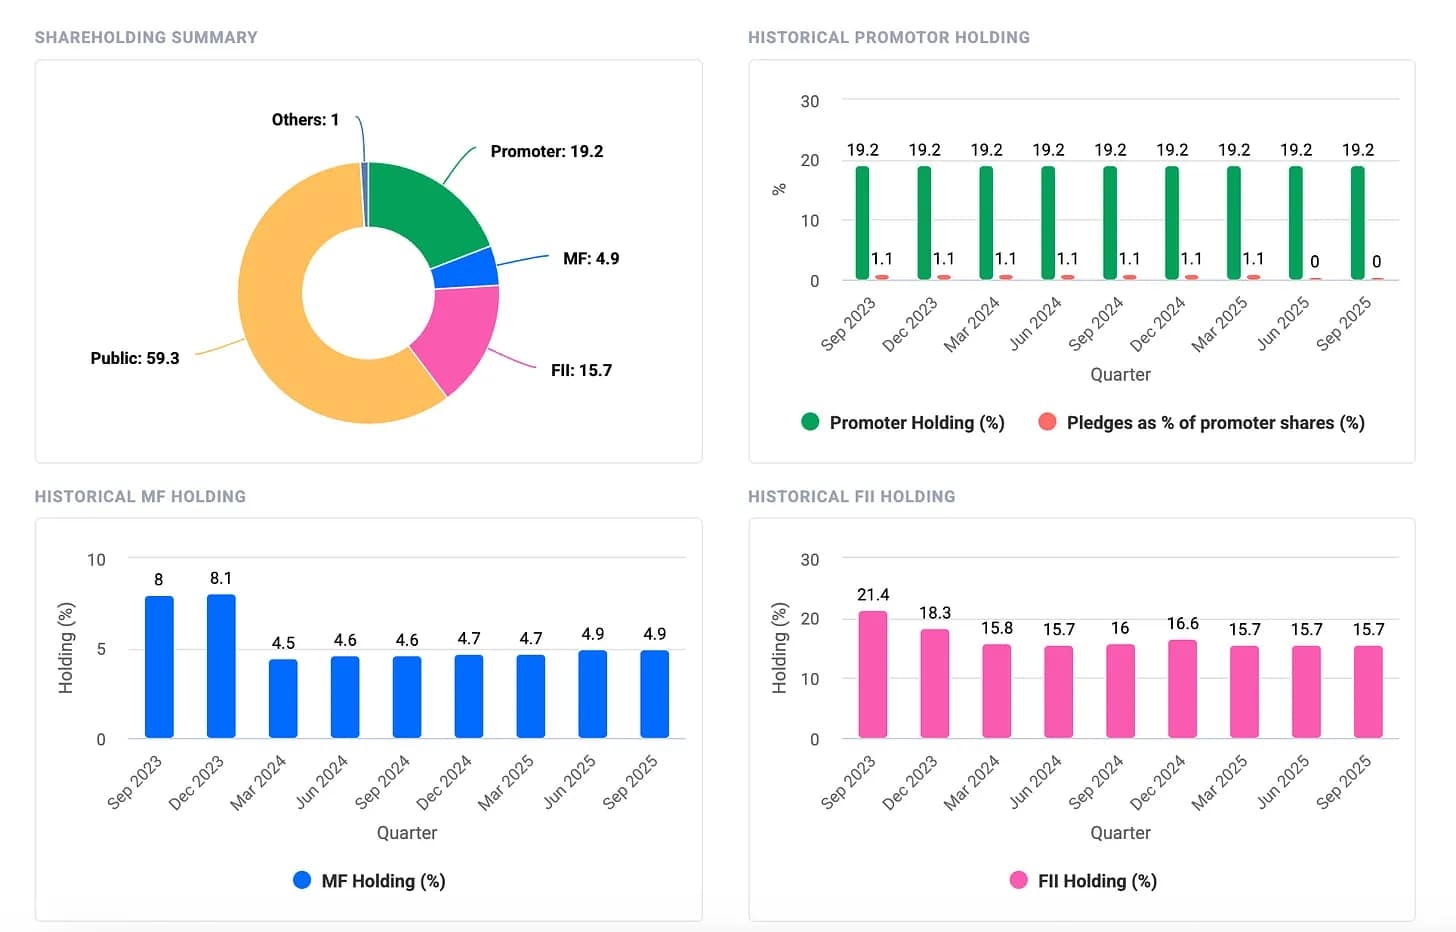Select the Sep 2024 FII bar valued 16
This screenshot has height=932, width=1456.
coord(1121,691)
